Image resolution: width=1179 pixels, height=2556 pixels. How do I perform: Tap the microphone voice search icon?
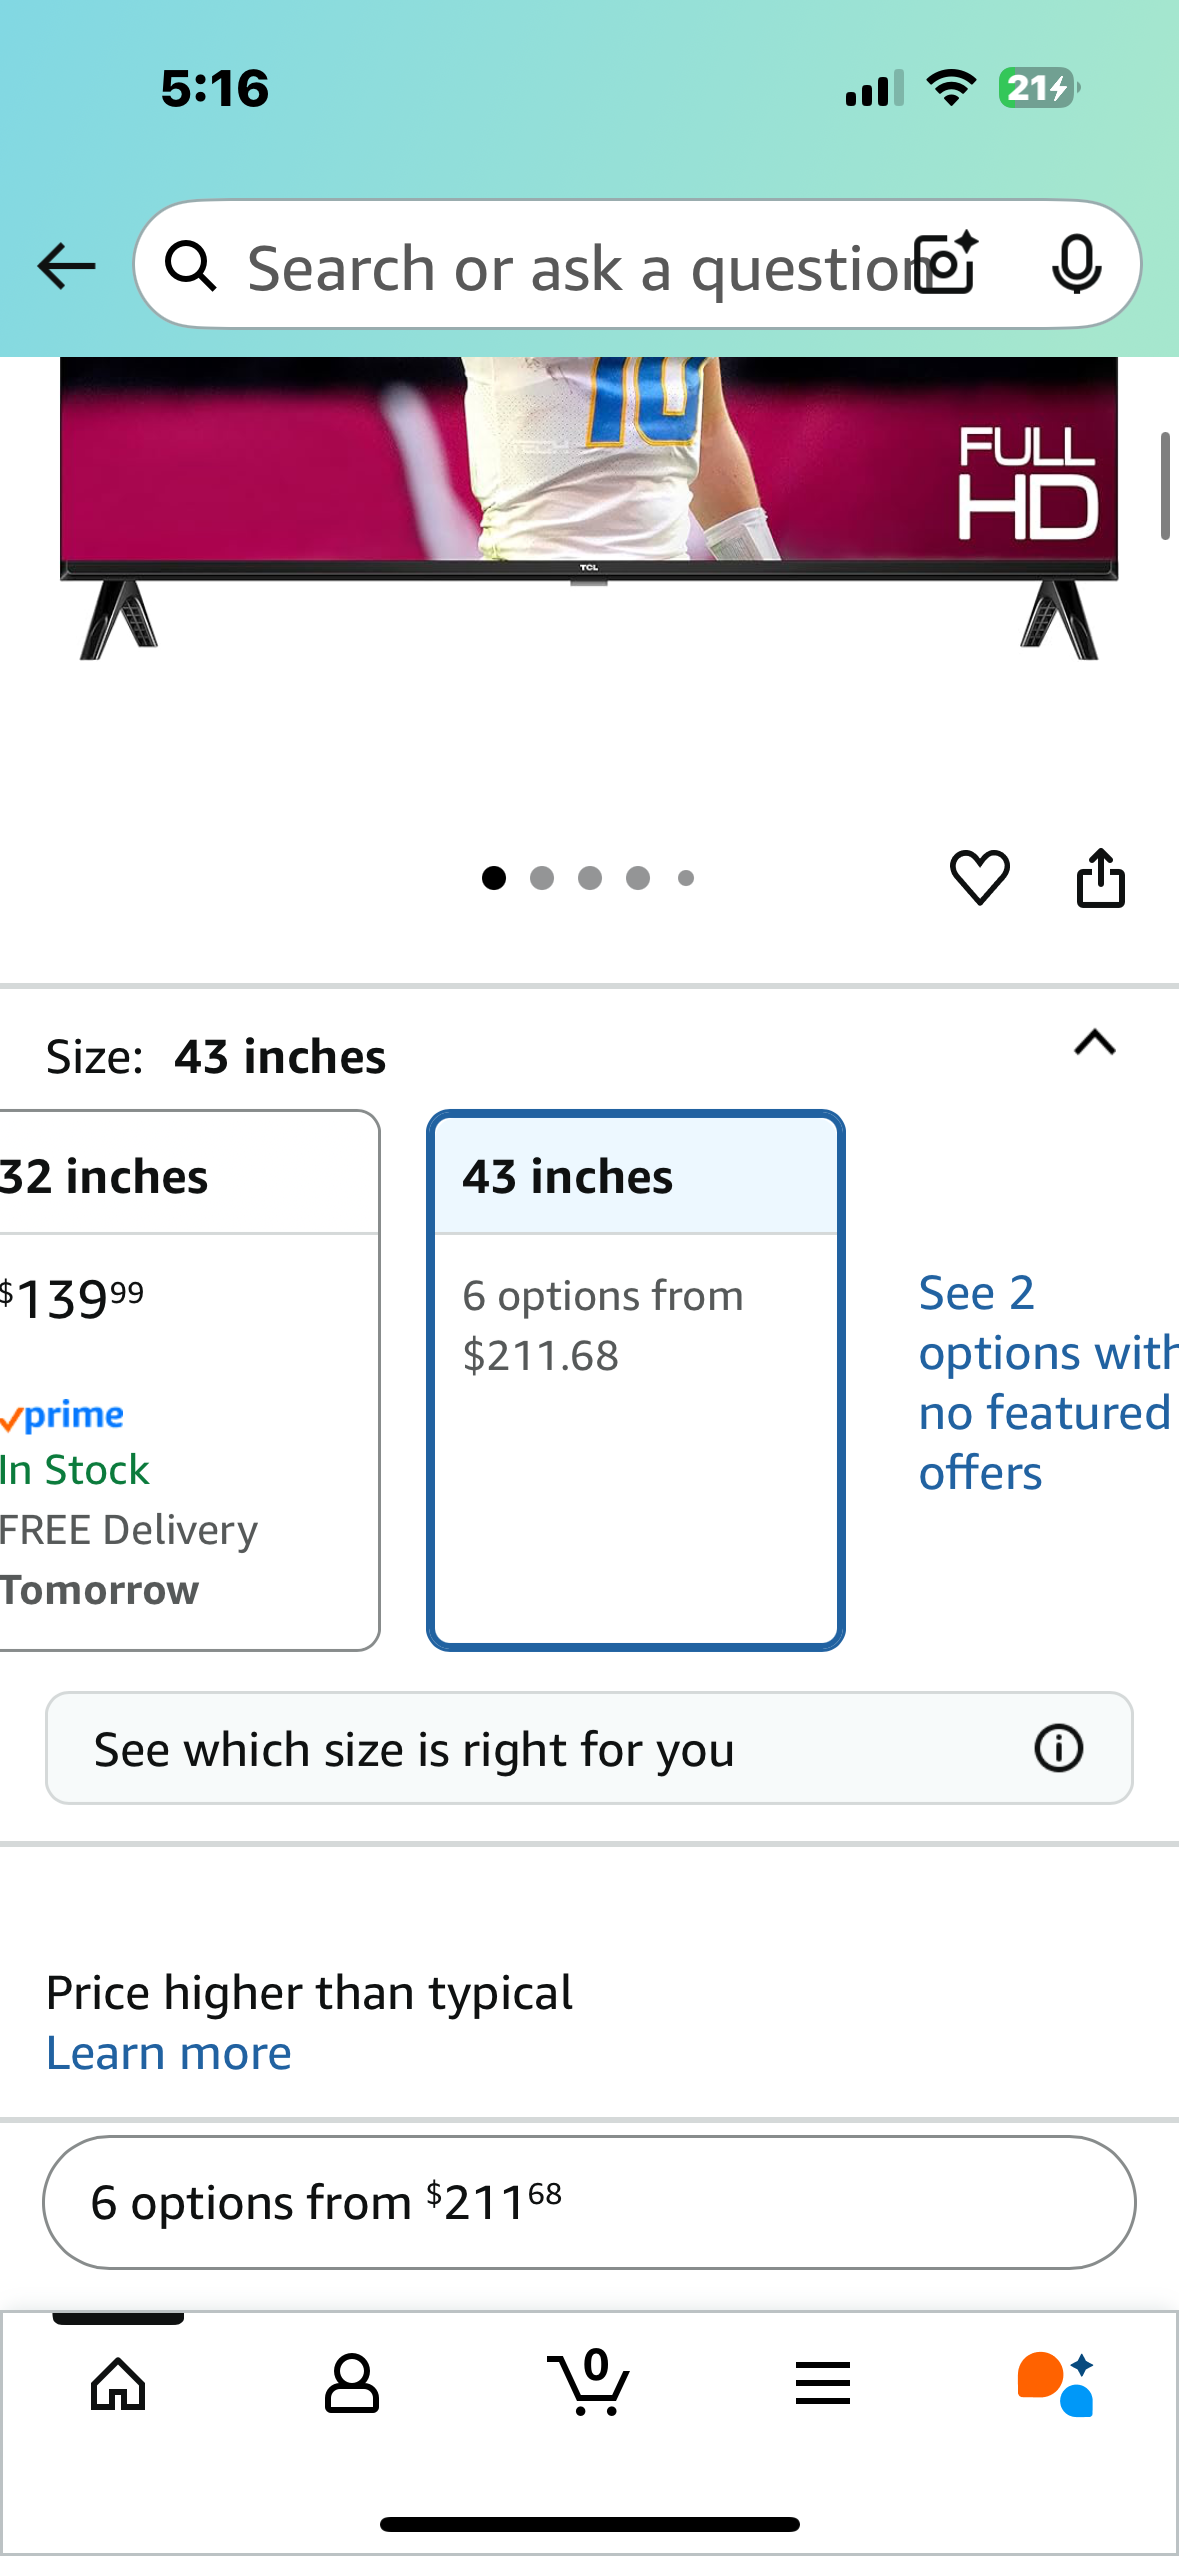(1076, 265)
